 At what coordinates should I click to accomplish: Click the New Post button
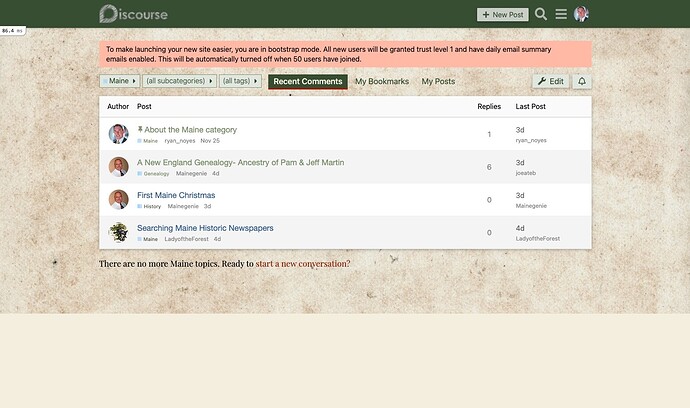[503, 15]
